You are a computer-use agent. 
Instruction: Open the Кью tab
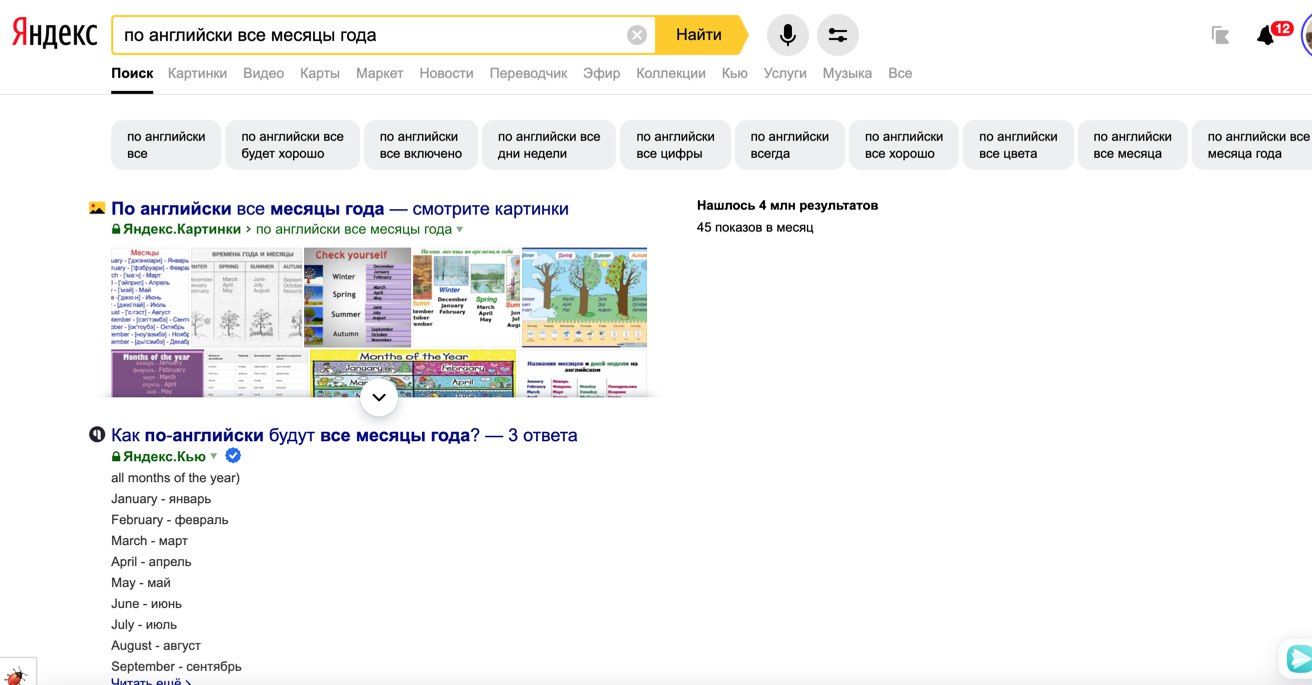pyautogui.click(x=734, y=73)
